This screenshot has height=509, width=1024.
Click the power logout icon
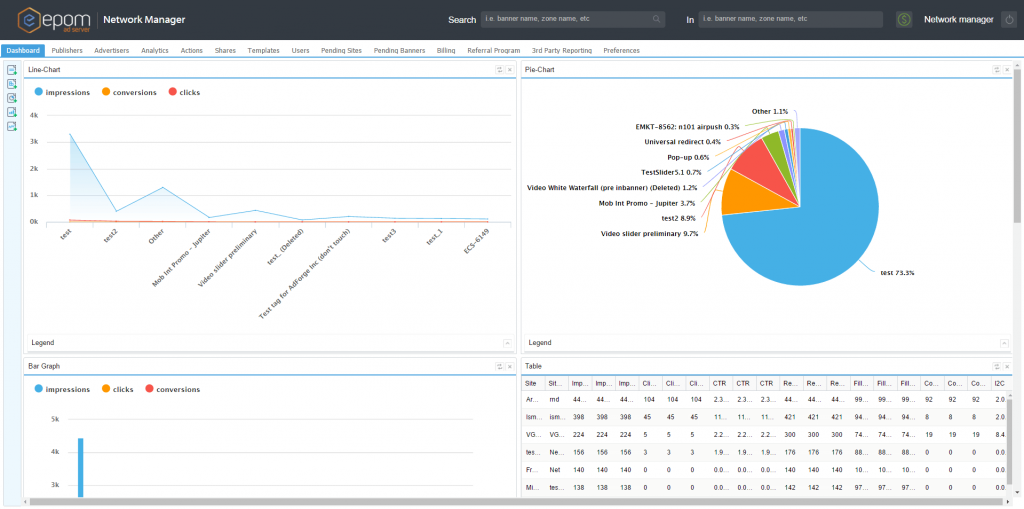pos(1009,20)
